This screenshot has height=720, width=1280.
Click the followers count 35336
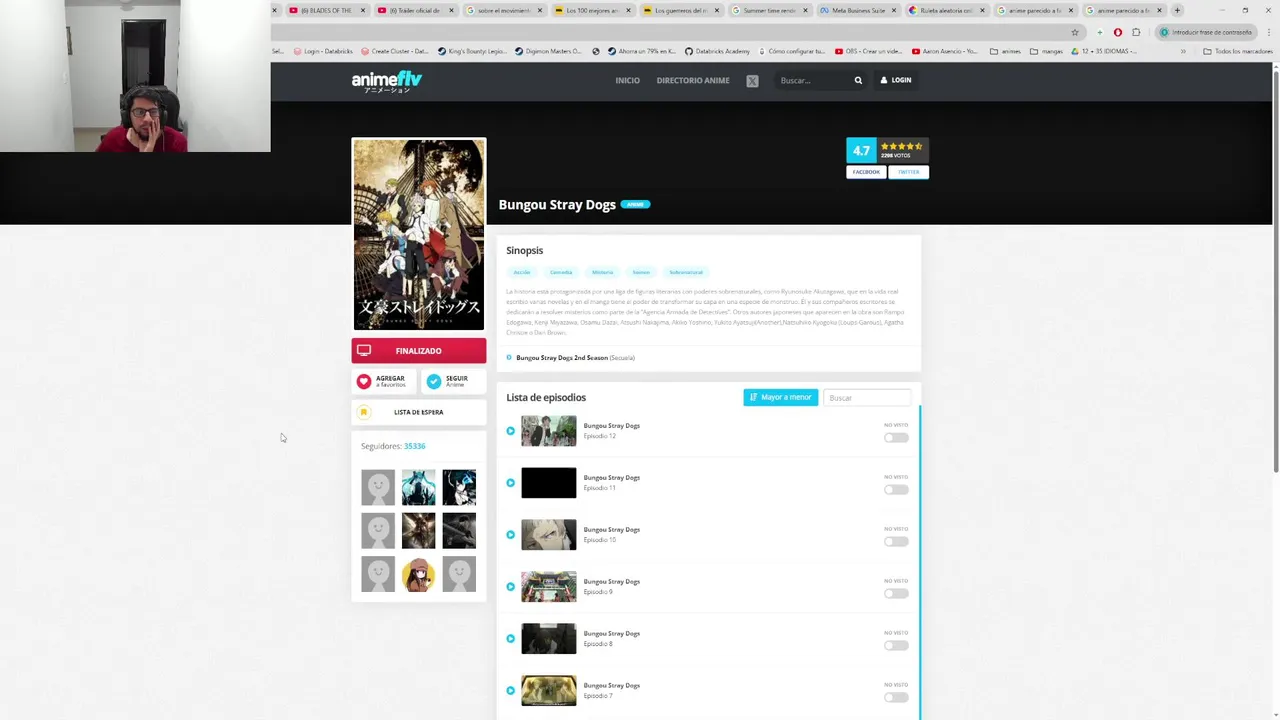coord(414,446)
